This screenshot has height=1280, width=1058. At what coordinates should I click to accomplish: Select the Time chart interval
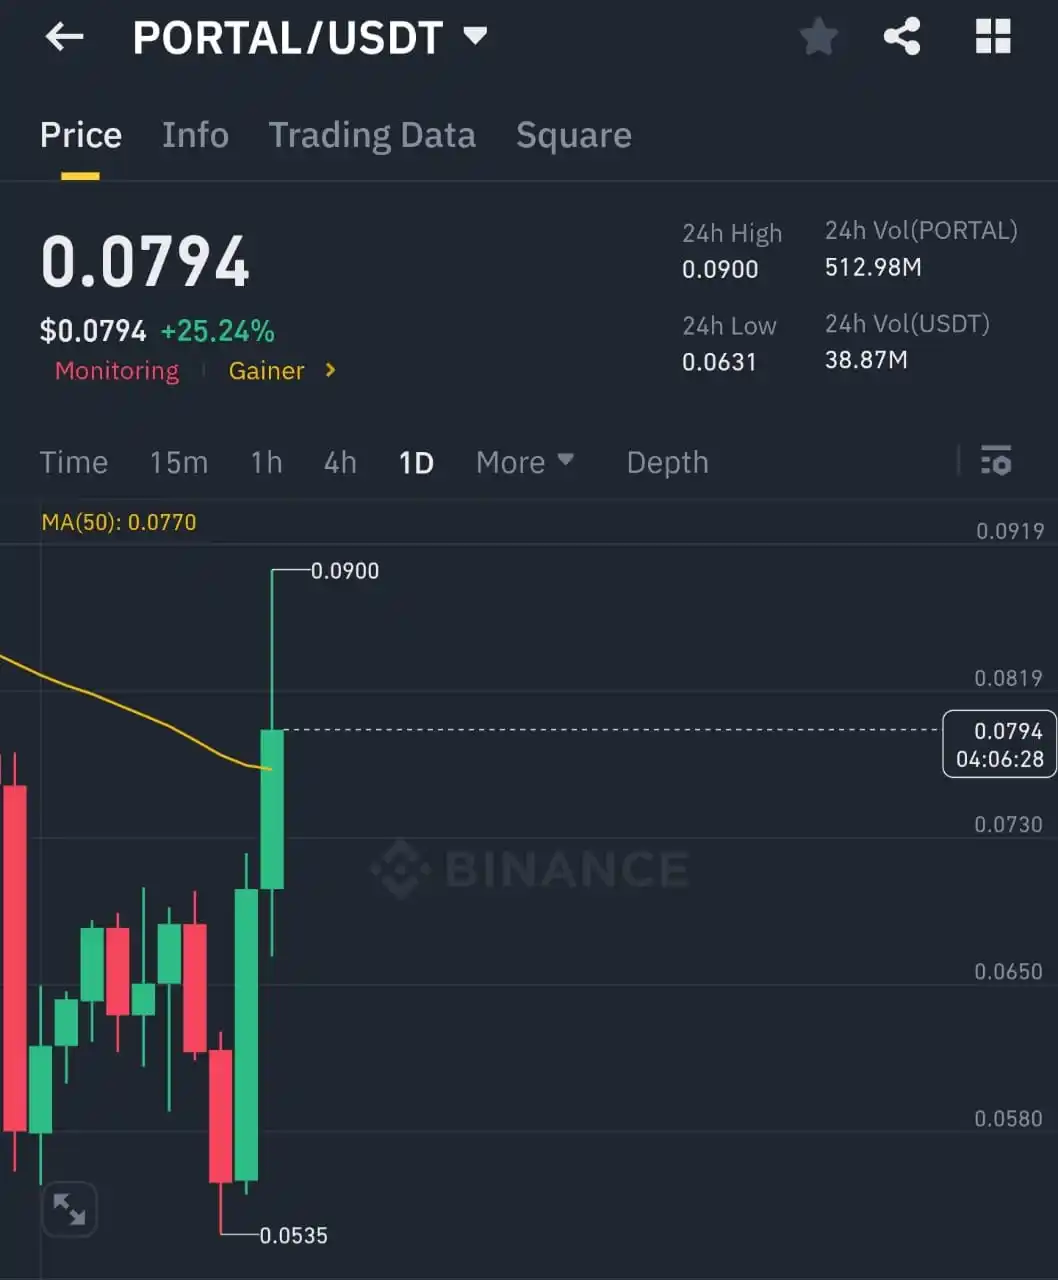[74, 462]
